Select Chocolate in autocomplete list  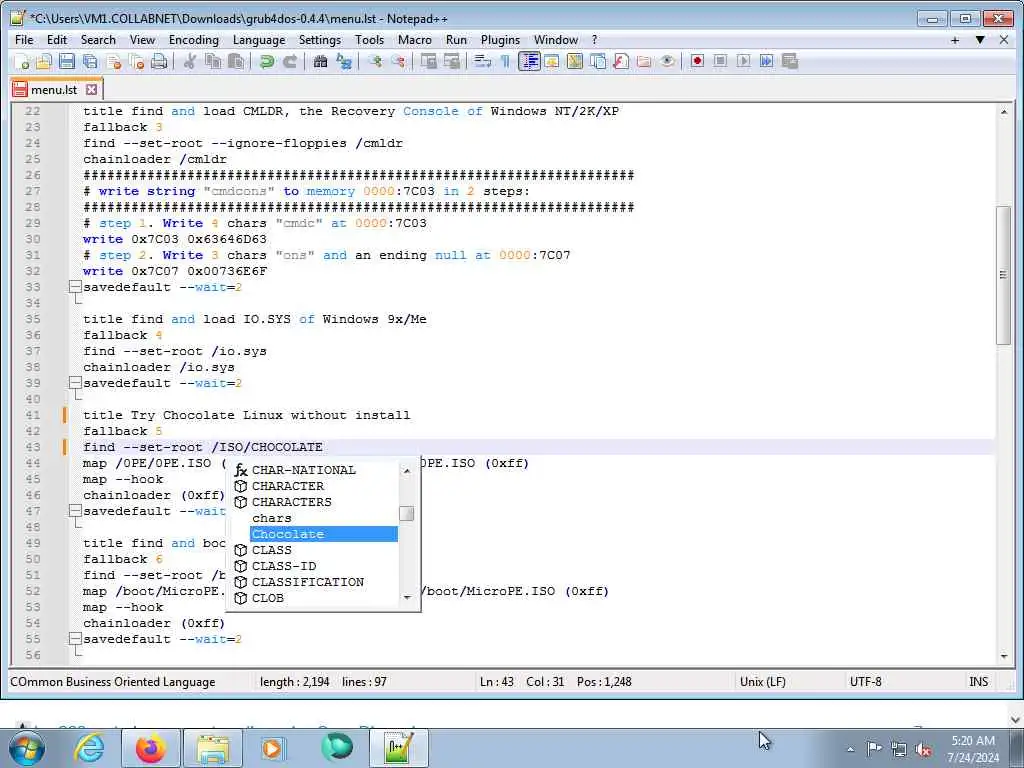tap(324, 534)
